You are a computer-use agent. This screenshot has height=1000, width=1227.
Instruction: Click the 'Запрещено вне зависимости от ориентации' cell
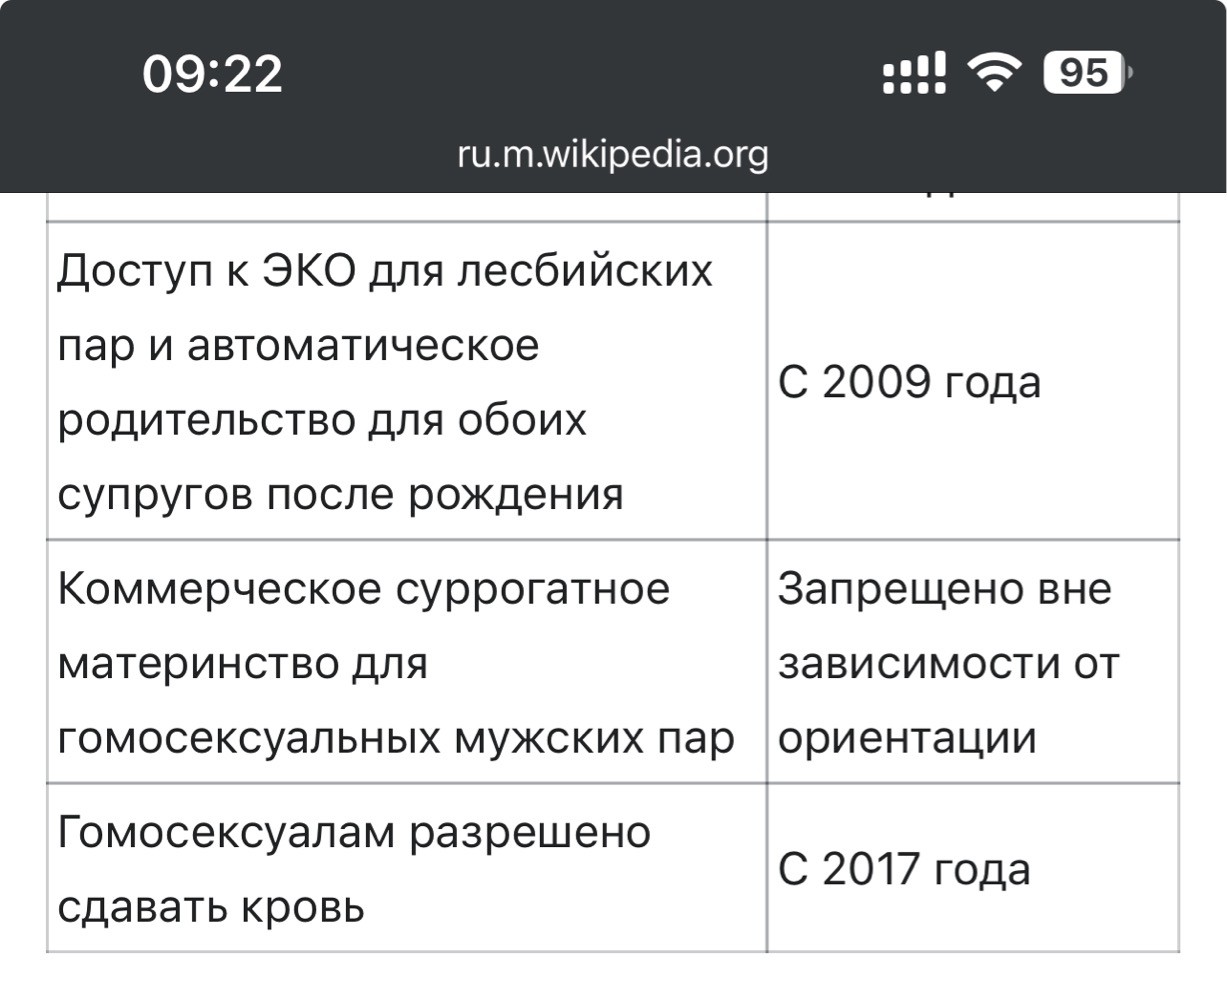(973, 662)
